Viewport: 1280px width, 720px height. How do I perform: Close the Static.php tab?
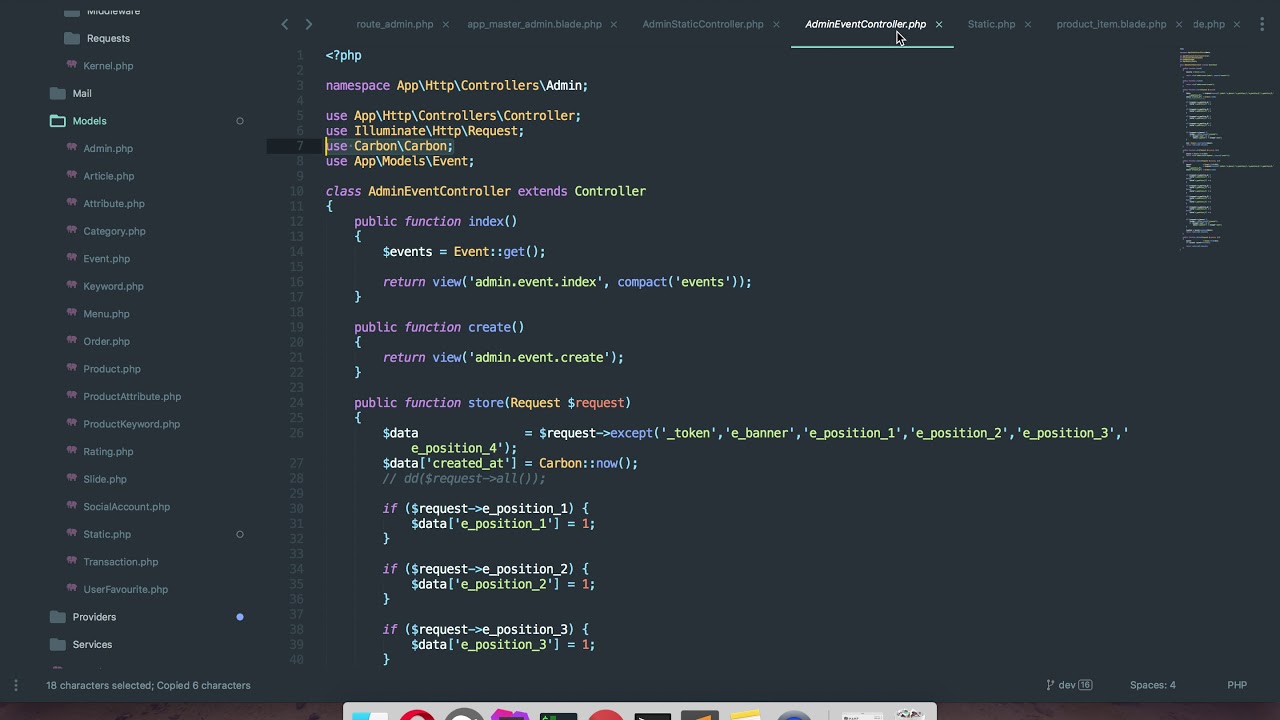coord(1027,24)
